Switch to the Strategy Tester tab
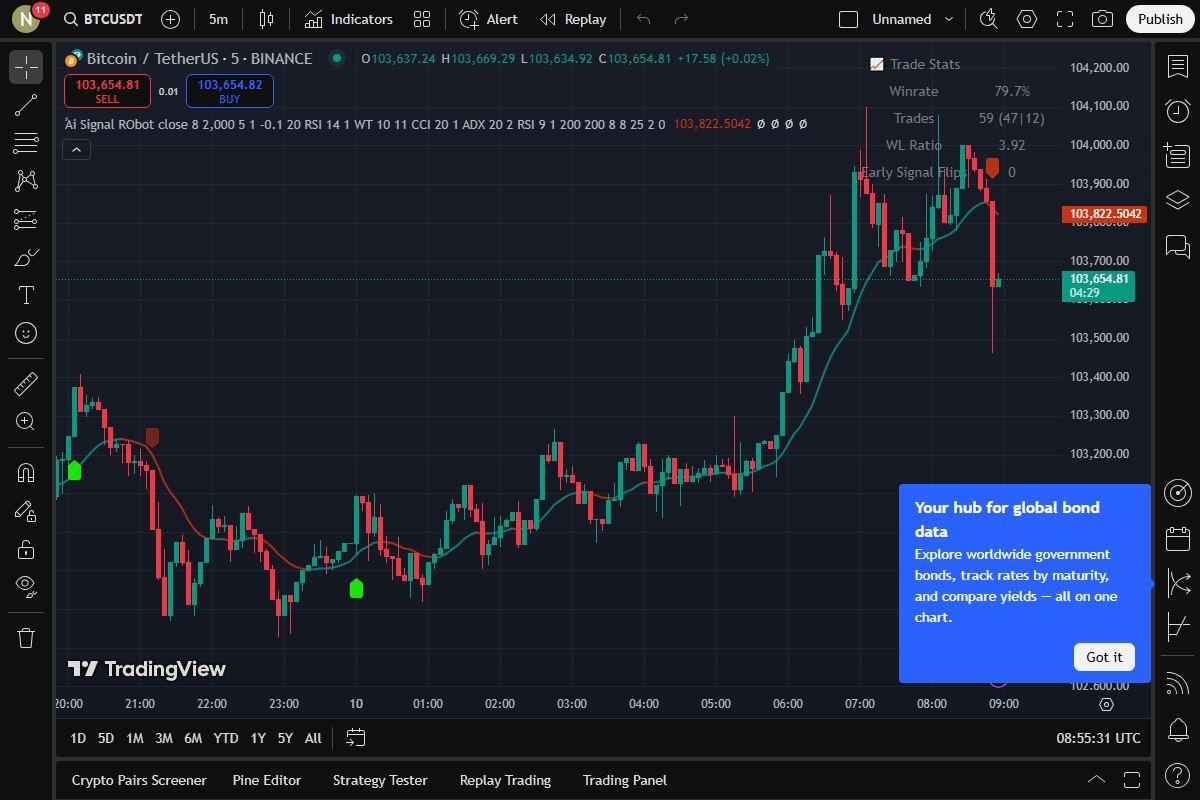Image resolution: width=1200 pixels, height=800 pixels. click(x=380, y=780)
